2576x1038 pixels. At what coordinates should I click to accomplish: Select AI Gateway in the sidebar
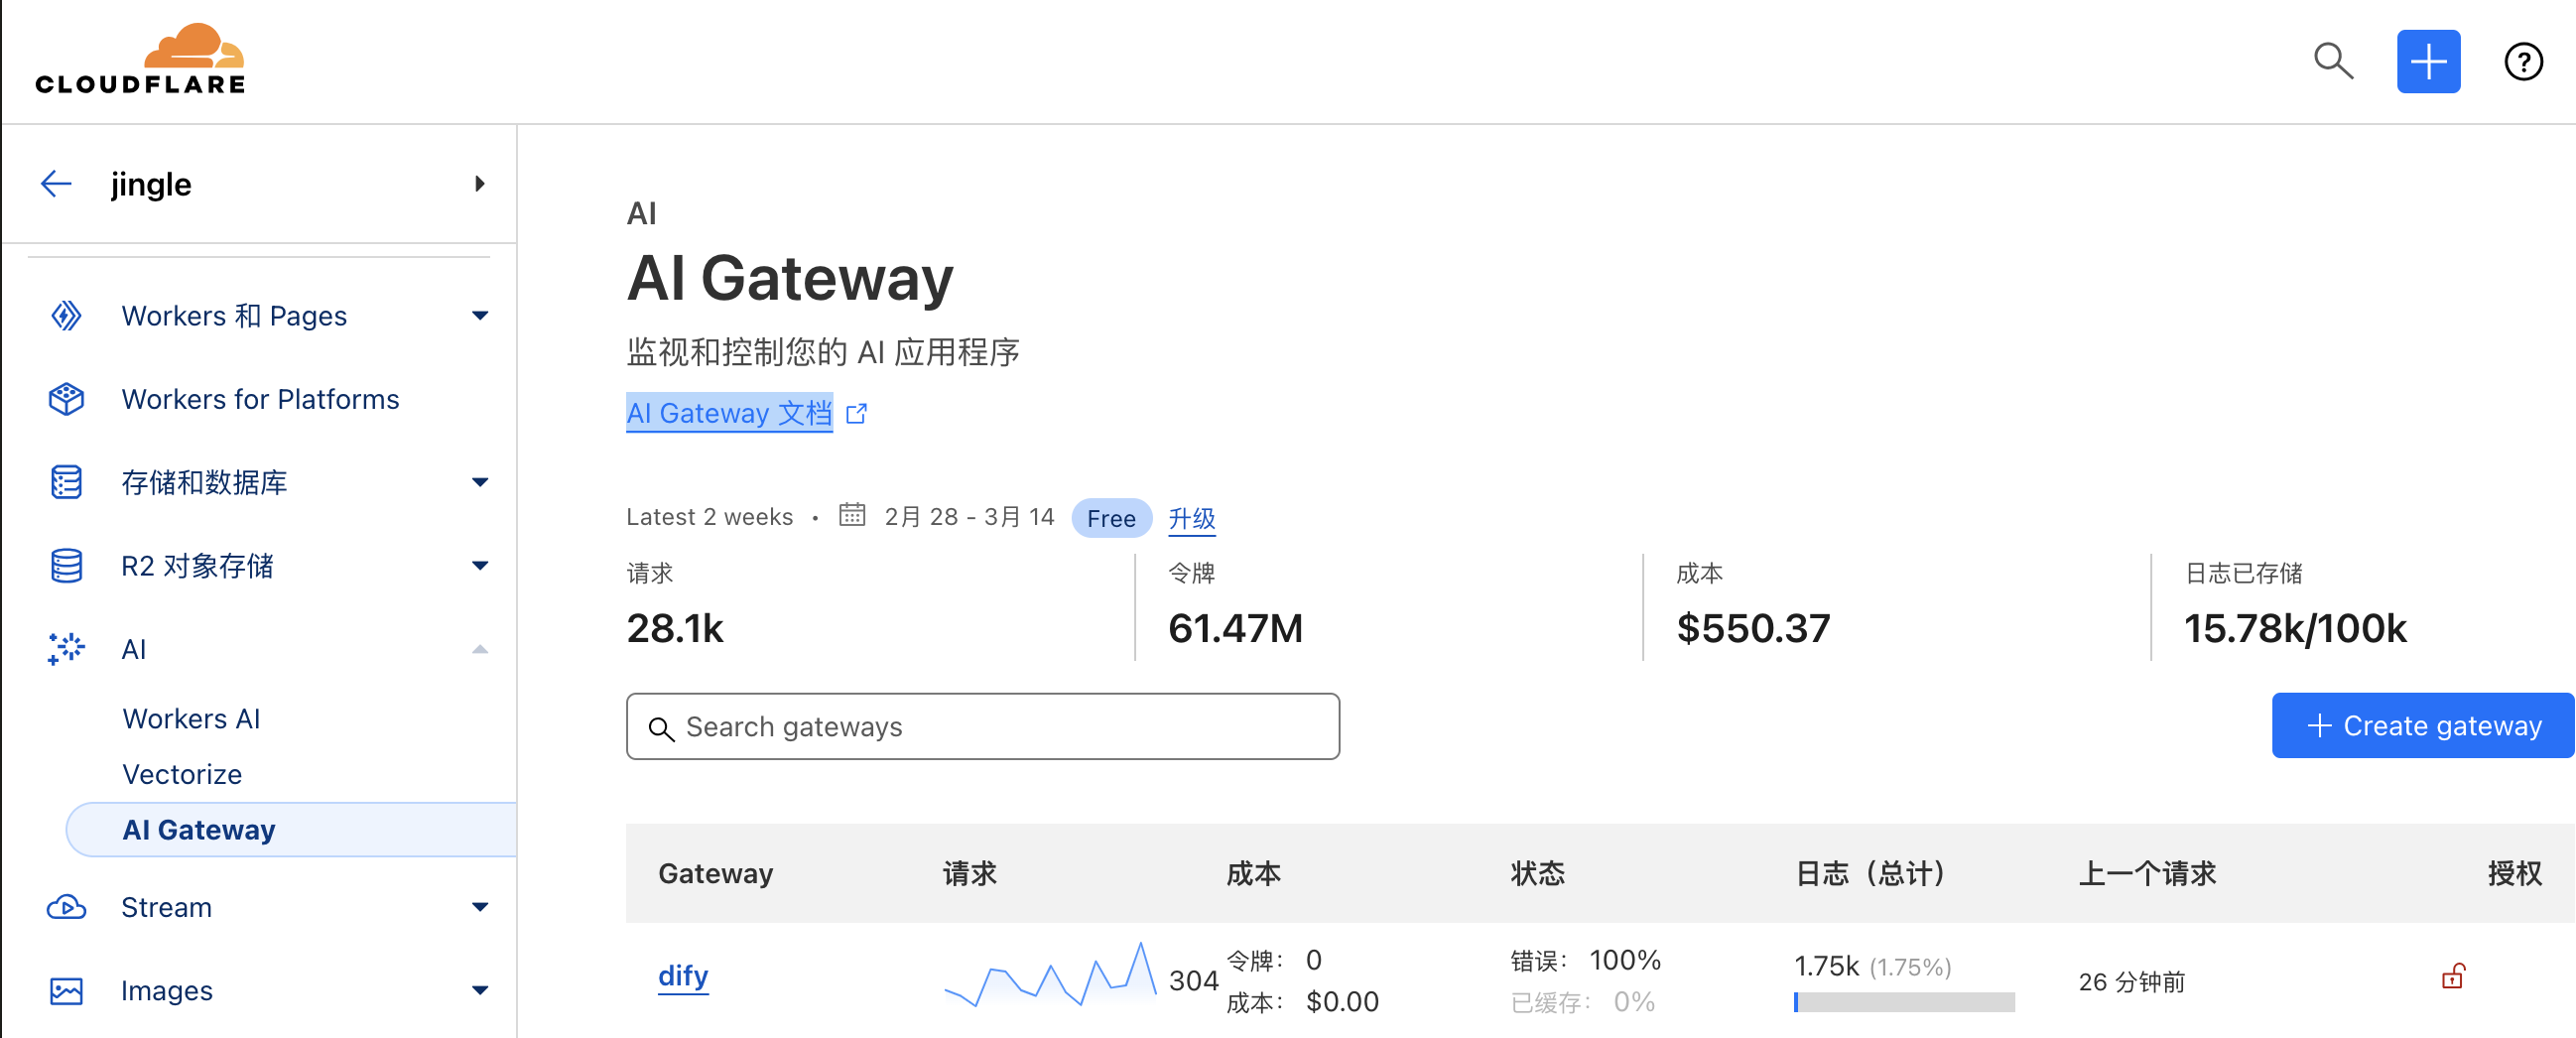tap(292, 830)
